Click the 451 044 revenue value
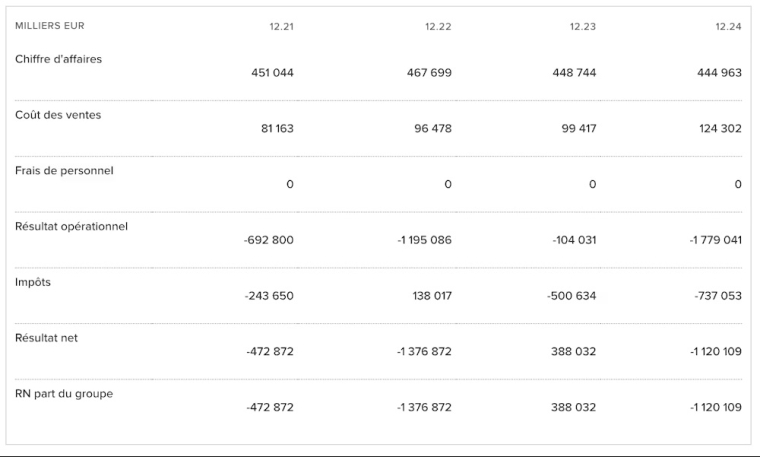 click(x=270, y=73)
